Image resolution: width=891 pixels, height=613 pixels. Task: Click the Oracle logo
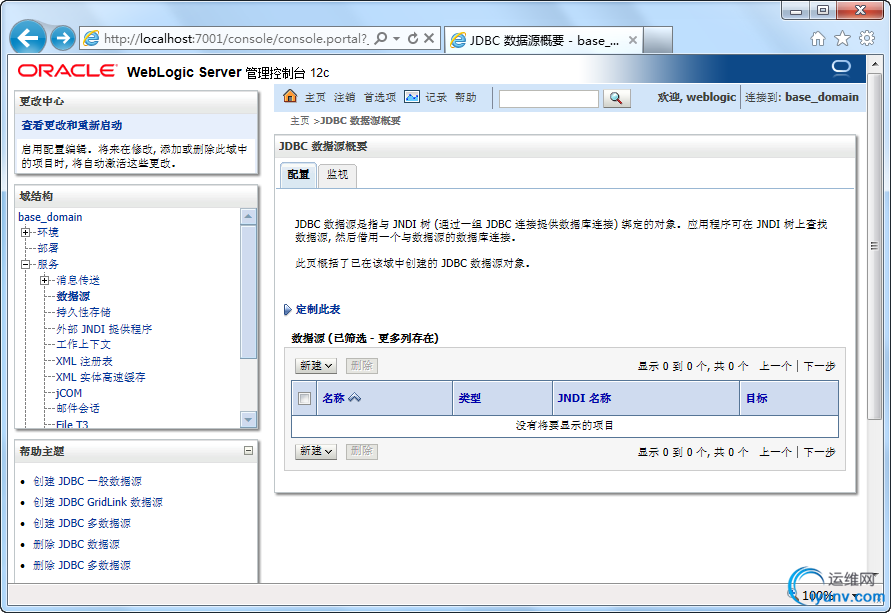(x=67, y=71)
